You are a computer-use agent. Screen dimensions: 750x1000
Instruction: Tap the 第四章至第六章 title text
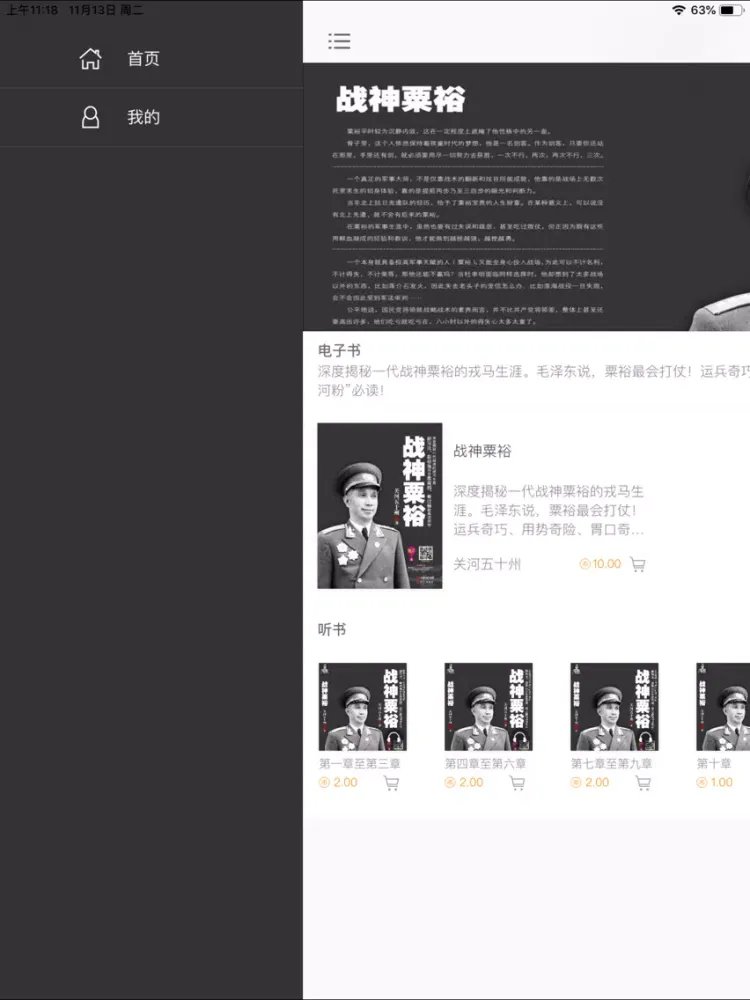coord(485,763)
